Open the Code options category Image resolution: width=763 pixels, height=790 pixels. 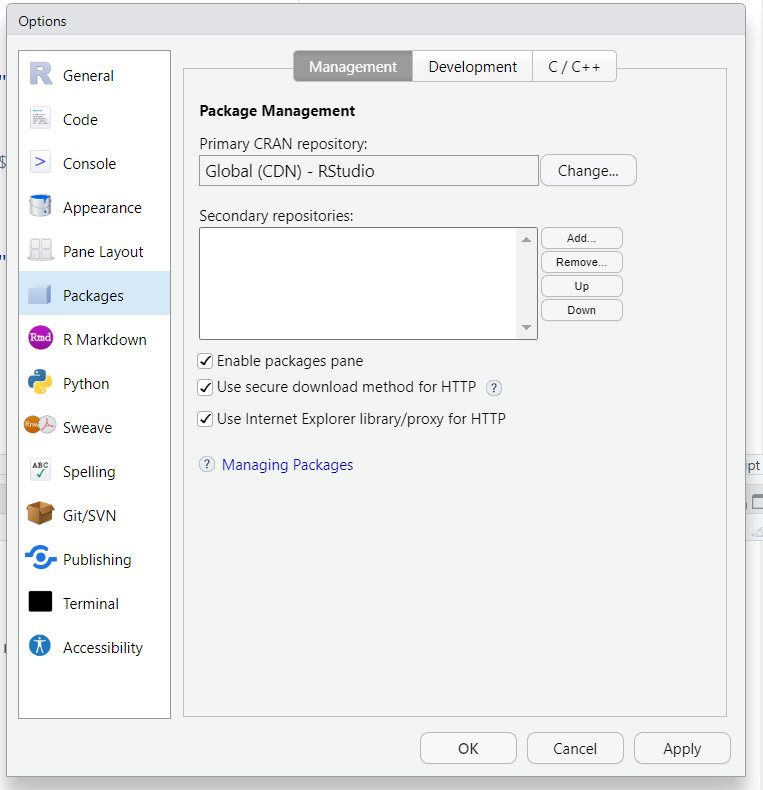coord(94,119)
